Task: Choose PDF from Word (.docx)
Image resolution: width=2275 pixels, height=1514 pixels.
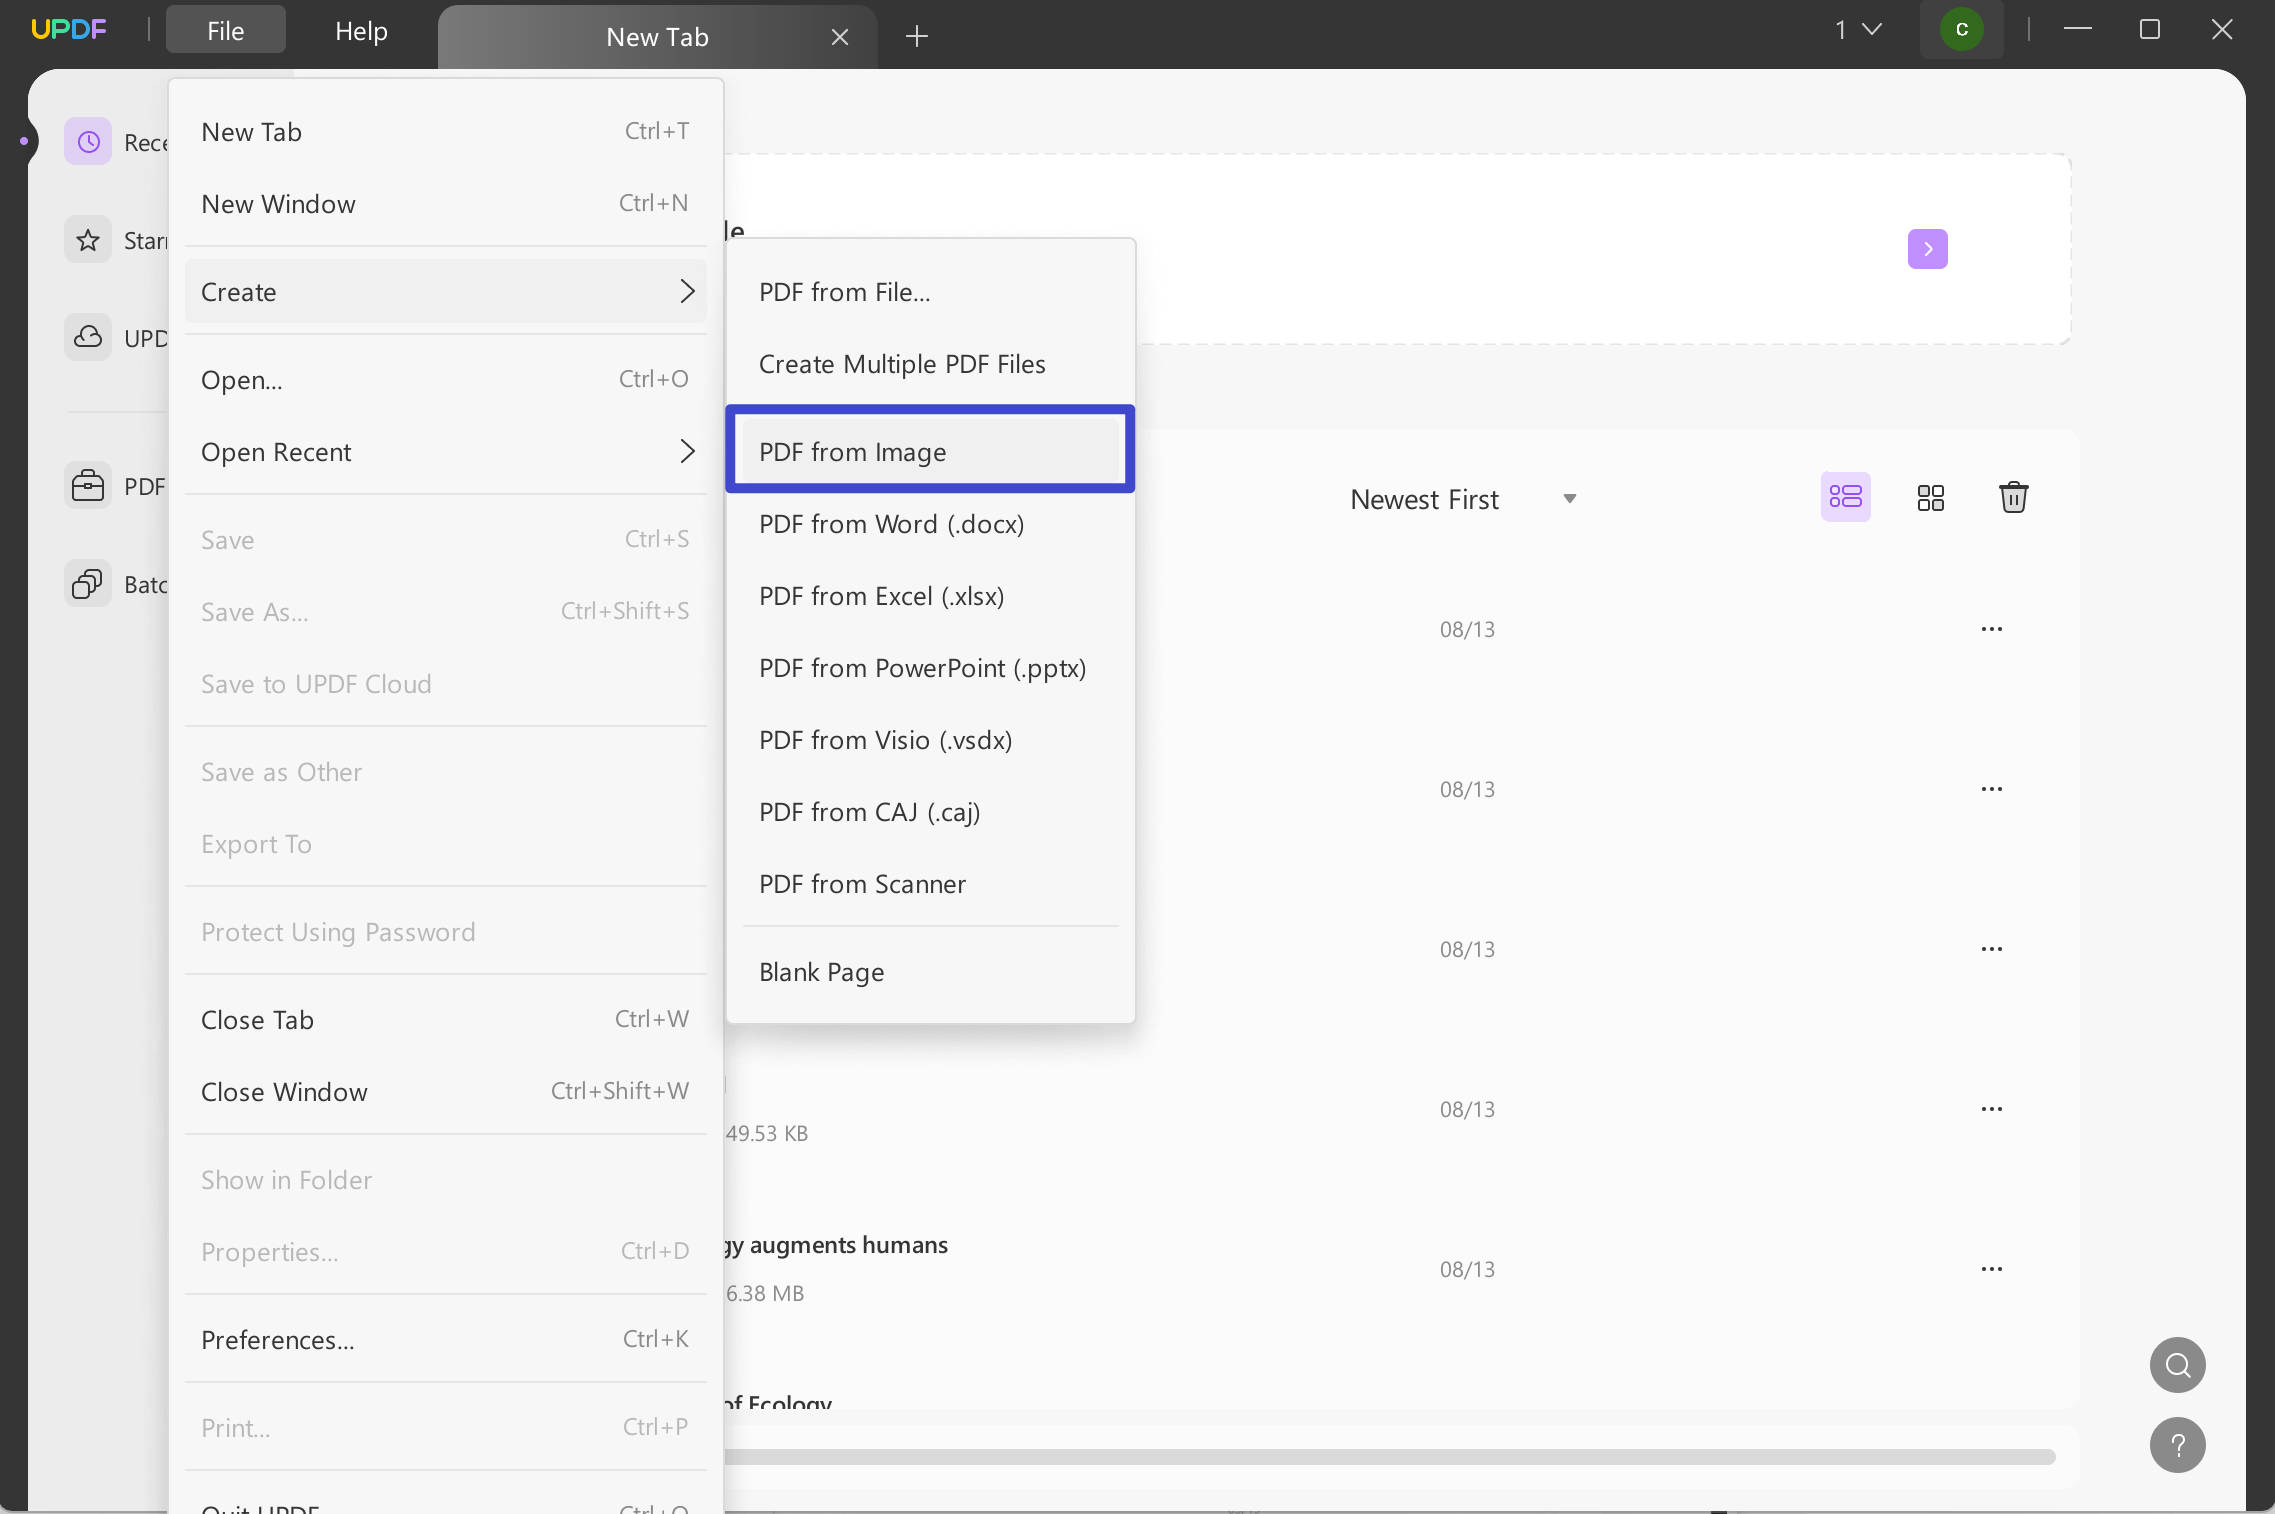Action: click(x=891, y=523)
